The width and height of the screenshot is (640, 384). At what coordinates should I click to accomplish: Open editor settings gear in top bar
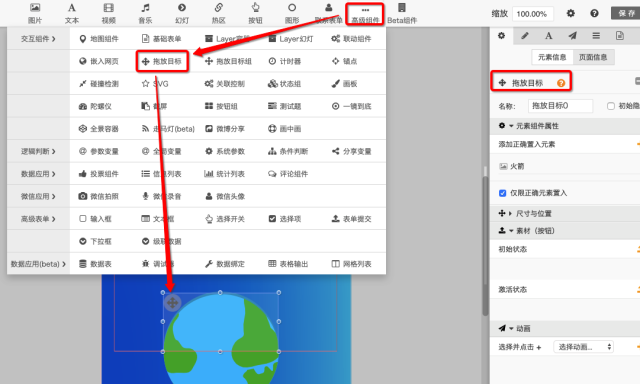[571, 13]
